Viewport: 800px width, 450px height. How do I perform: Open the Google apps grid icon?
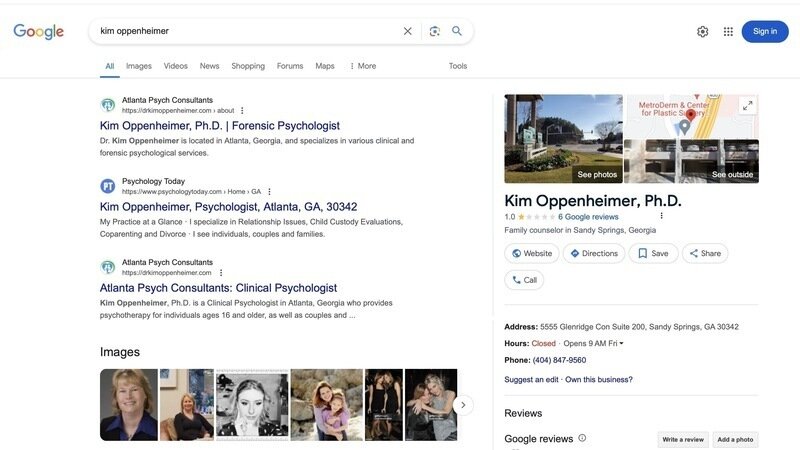[x=728, y=32]
